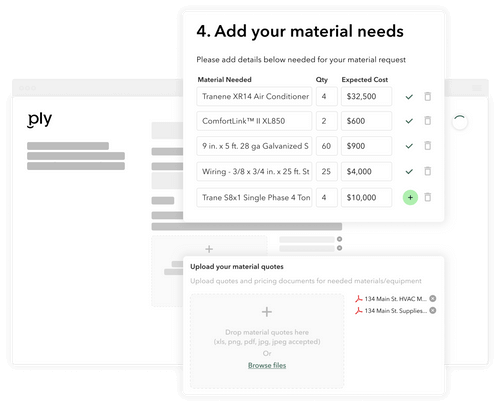Click trash icon for ComfortLink II XL850

(x=427, y=120)
